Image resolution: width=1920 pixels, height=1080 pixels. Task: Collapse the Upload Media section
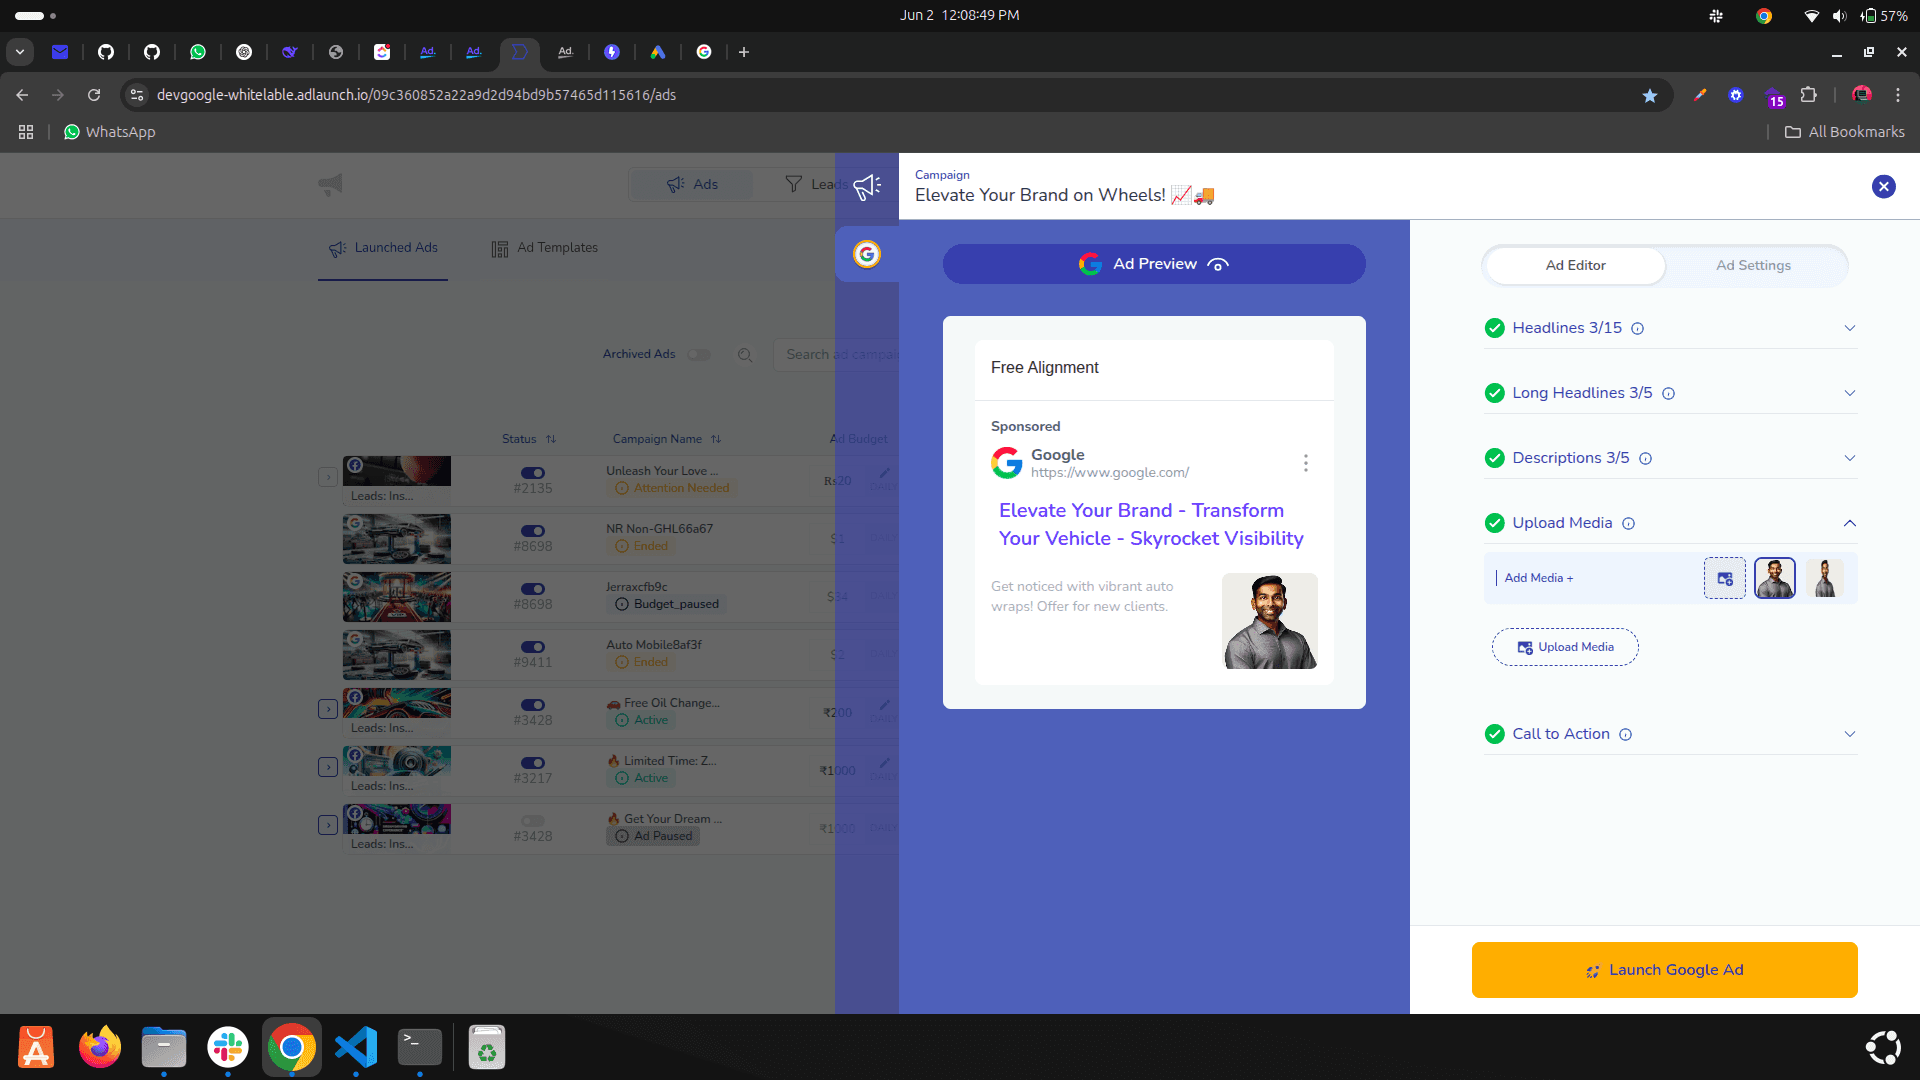(x=1850, y=523)
